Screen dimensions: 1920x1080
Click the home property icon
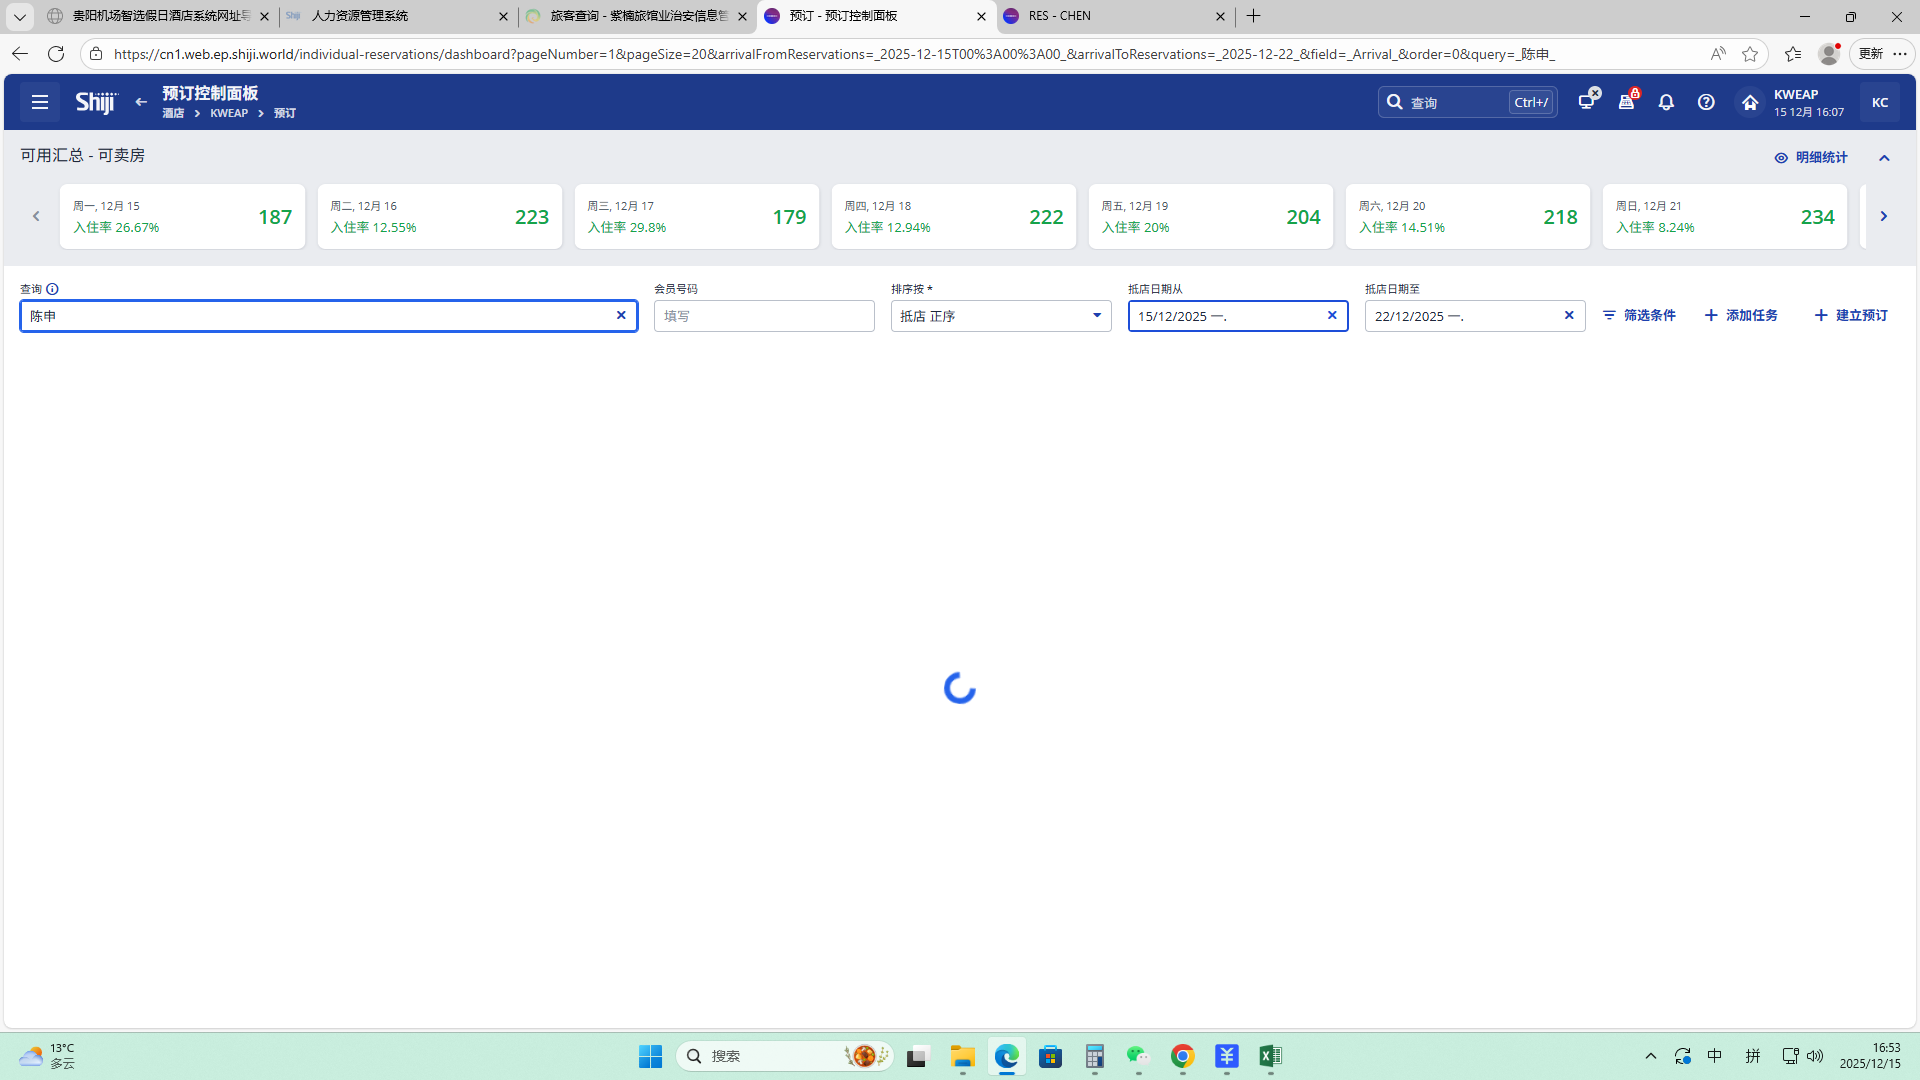pyautogui.click(x=1750, y=102)
